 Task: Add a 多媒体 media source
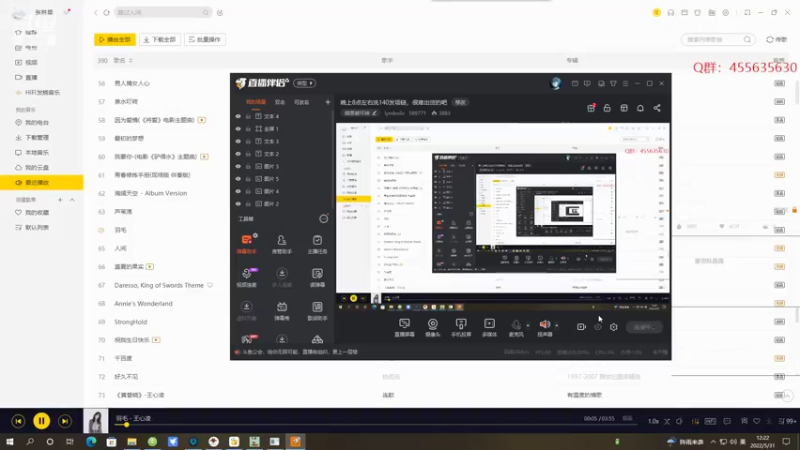(x=489, y=327)
